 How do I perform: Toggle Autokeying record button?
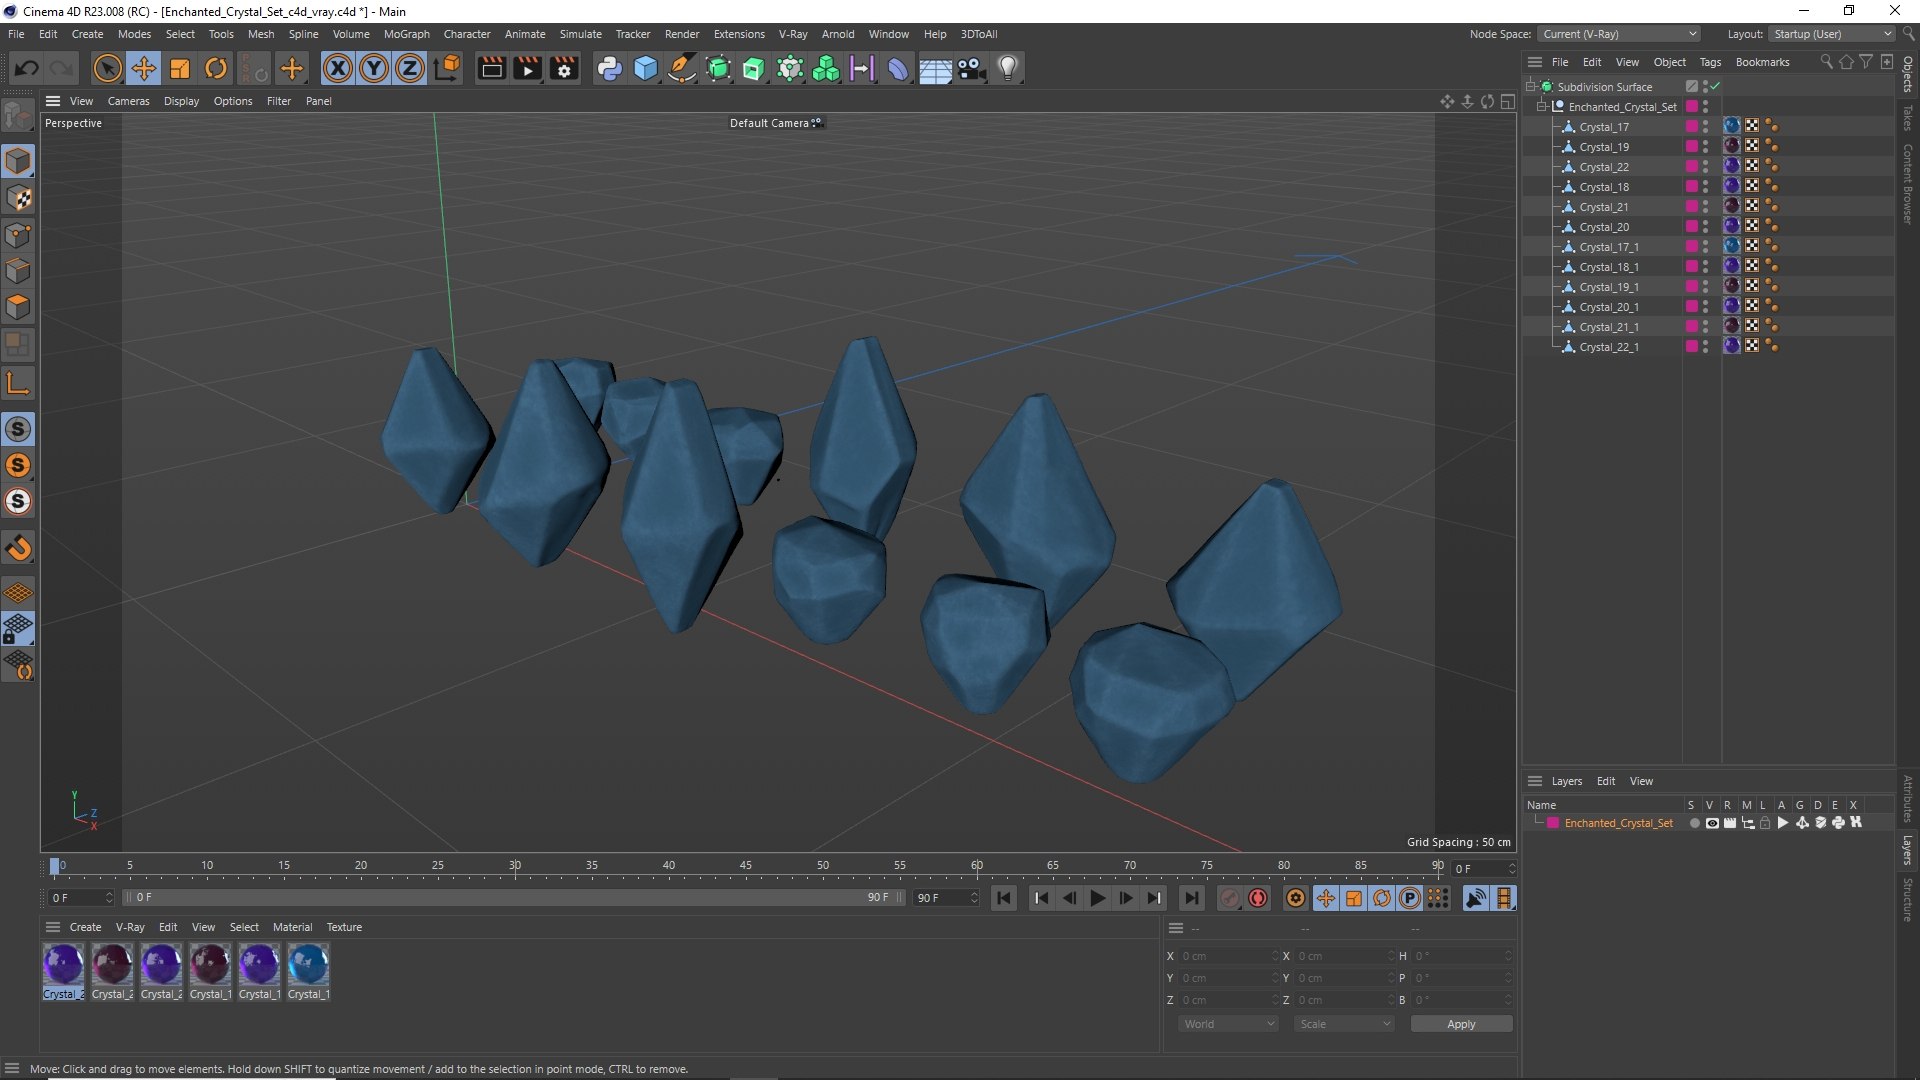coord(1258,898)
